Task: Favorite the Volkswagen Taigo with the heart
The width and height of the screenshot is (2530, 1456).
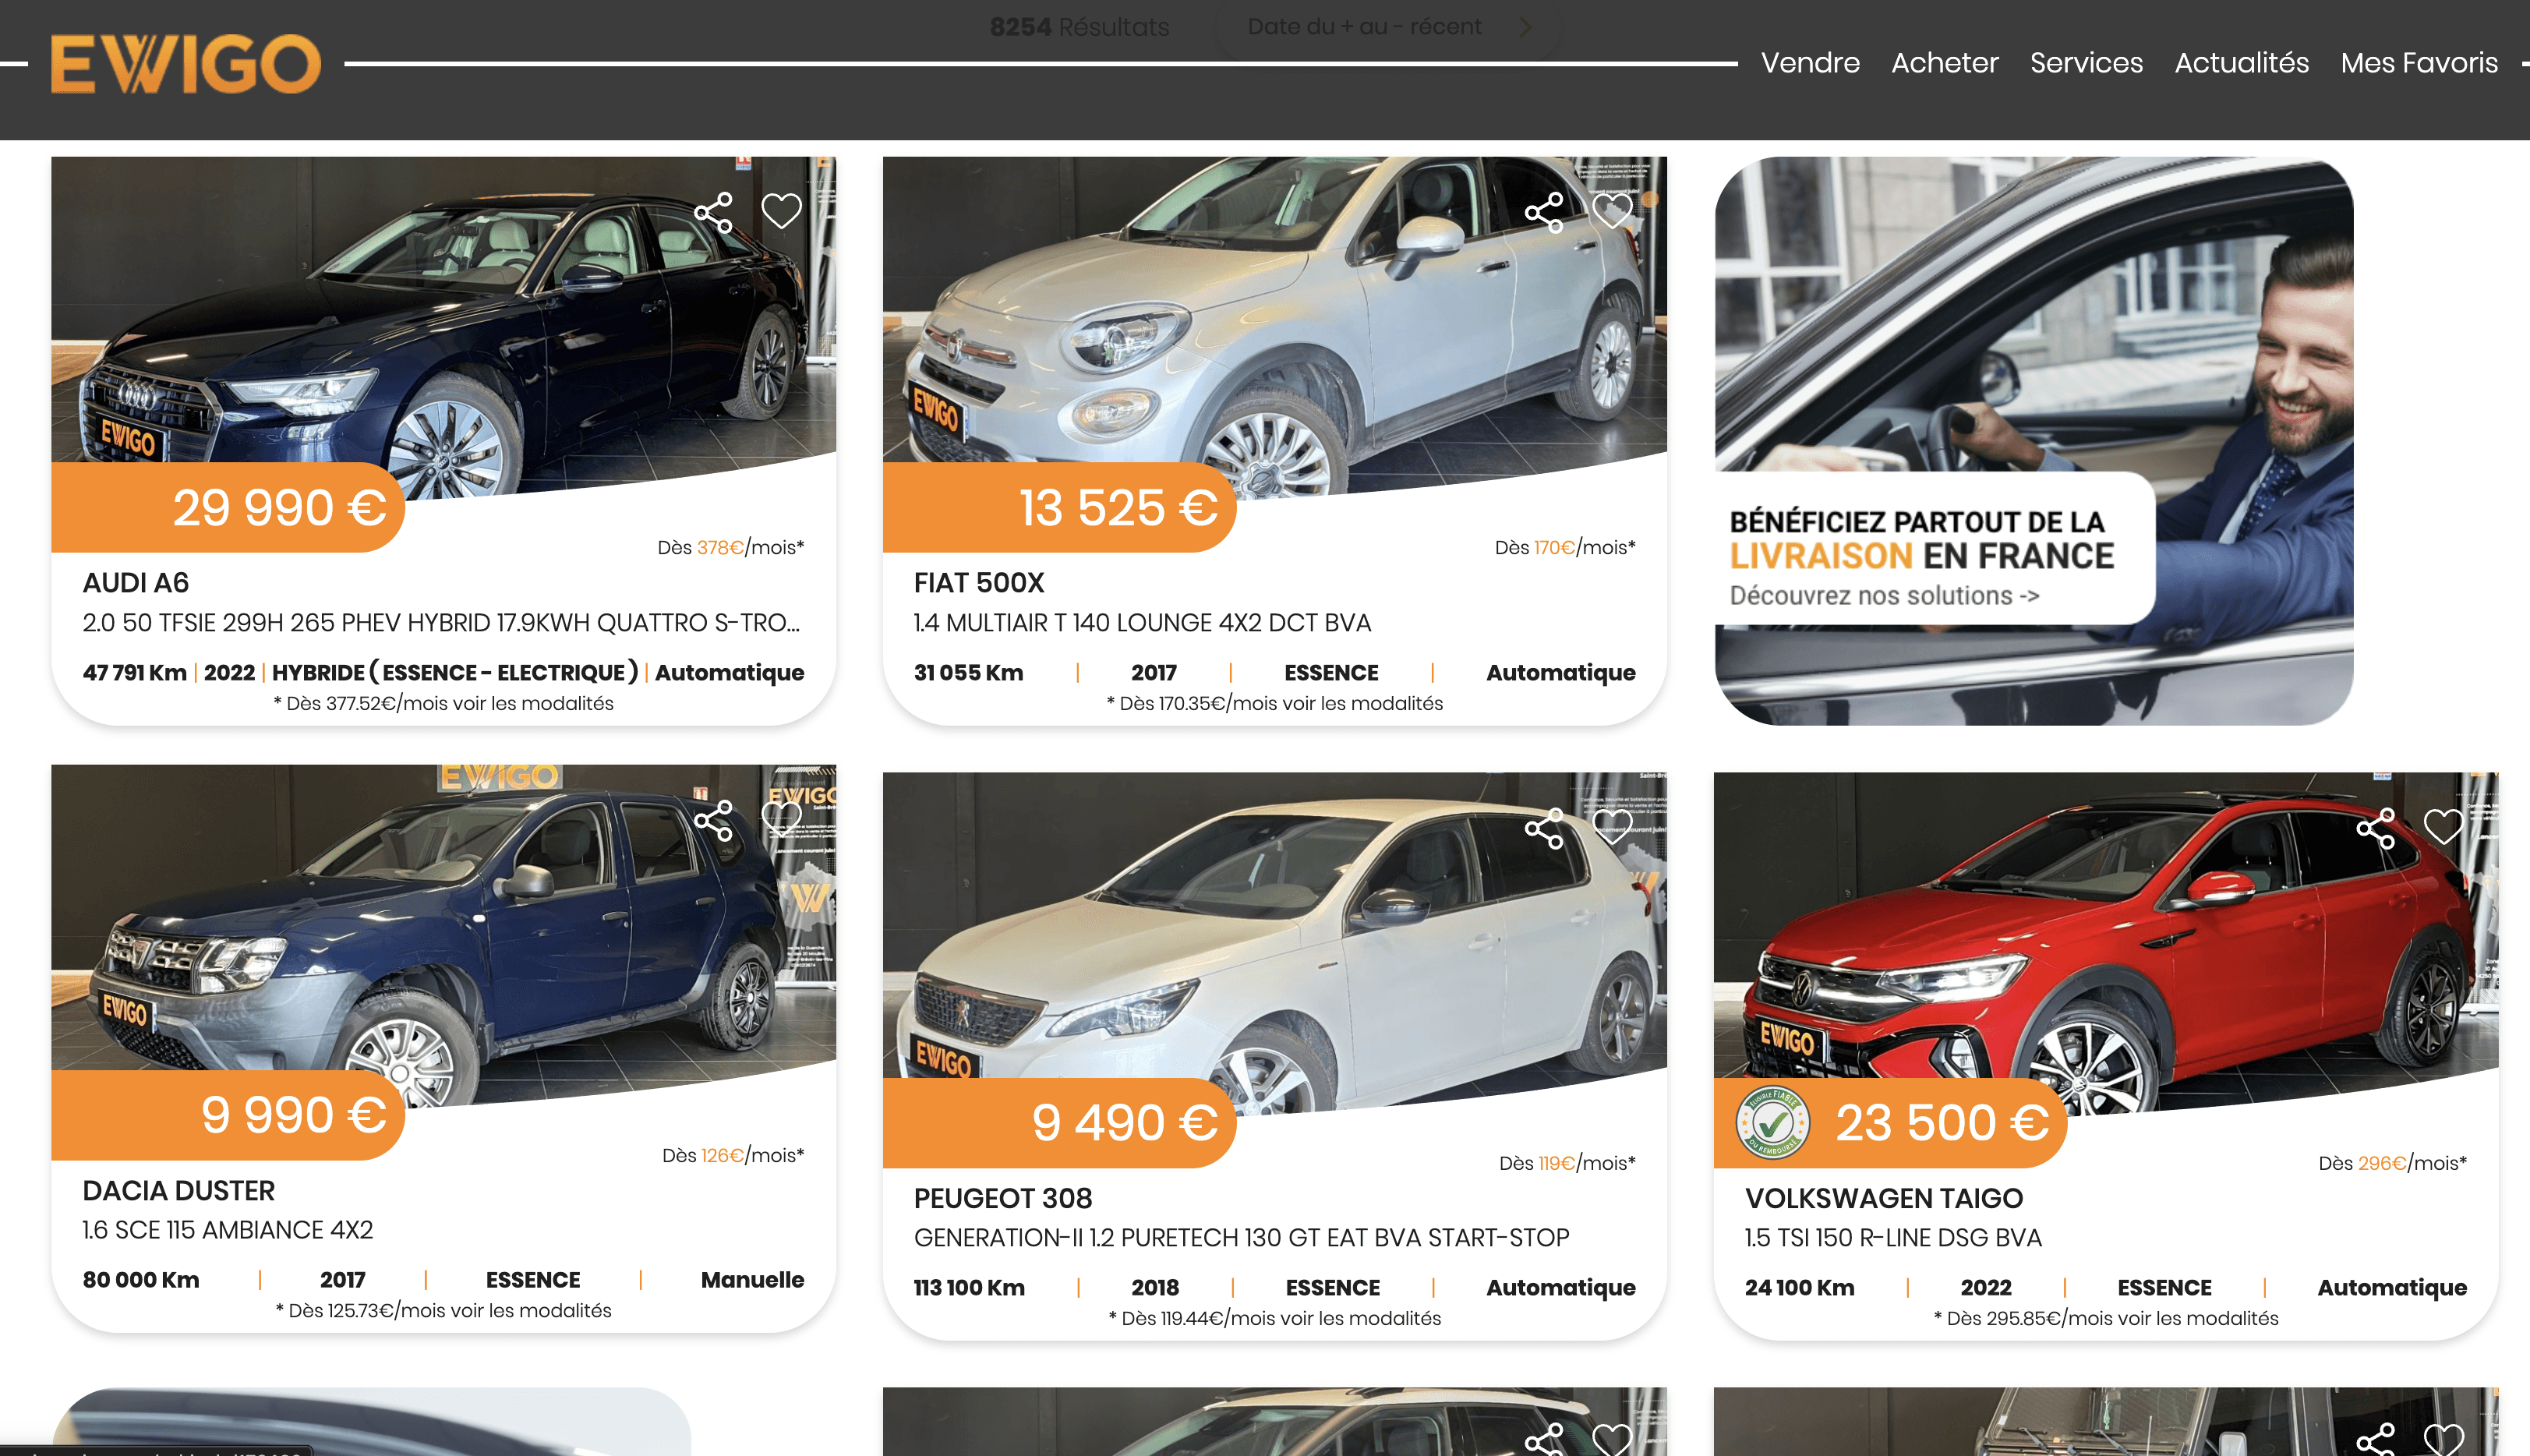Action: [2443, 827]
